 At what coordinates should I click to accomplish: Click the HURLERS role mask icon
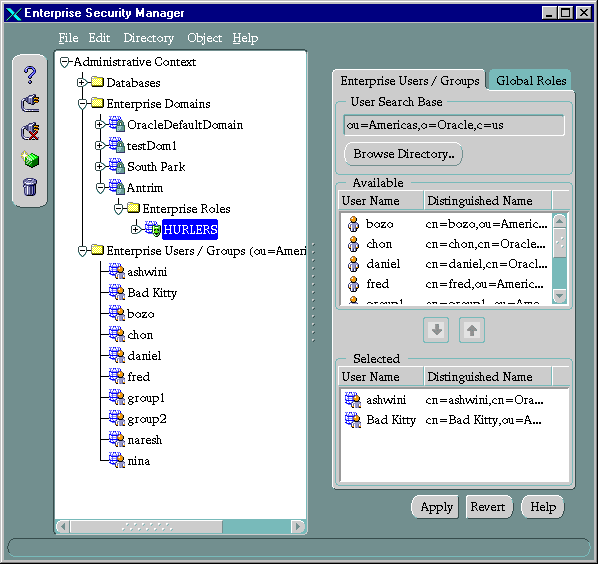point(153,229)
